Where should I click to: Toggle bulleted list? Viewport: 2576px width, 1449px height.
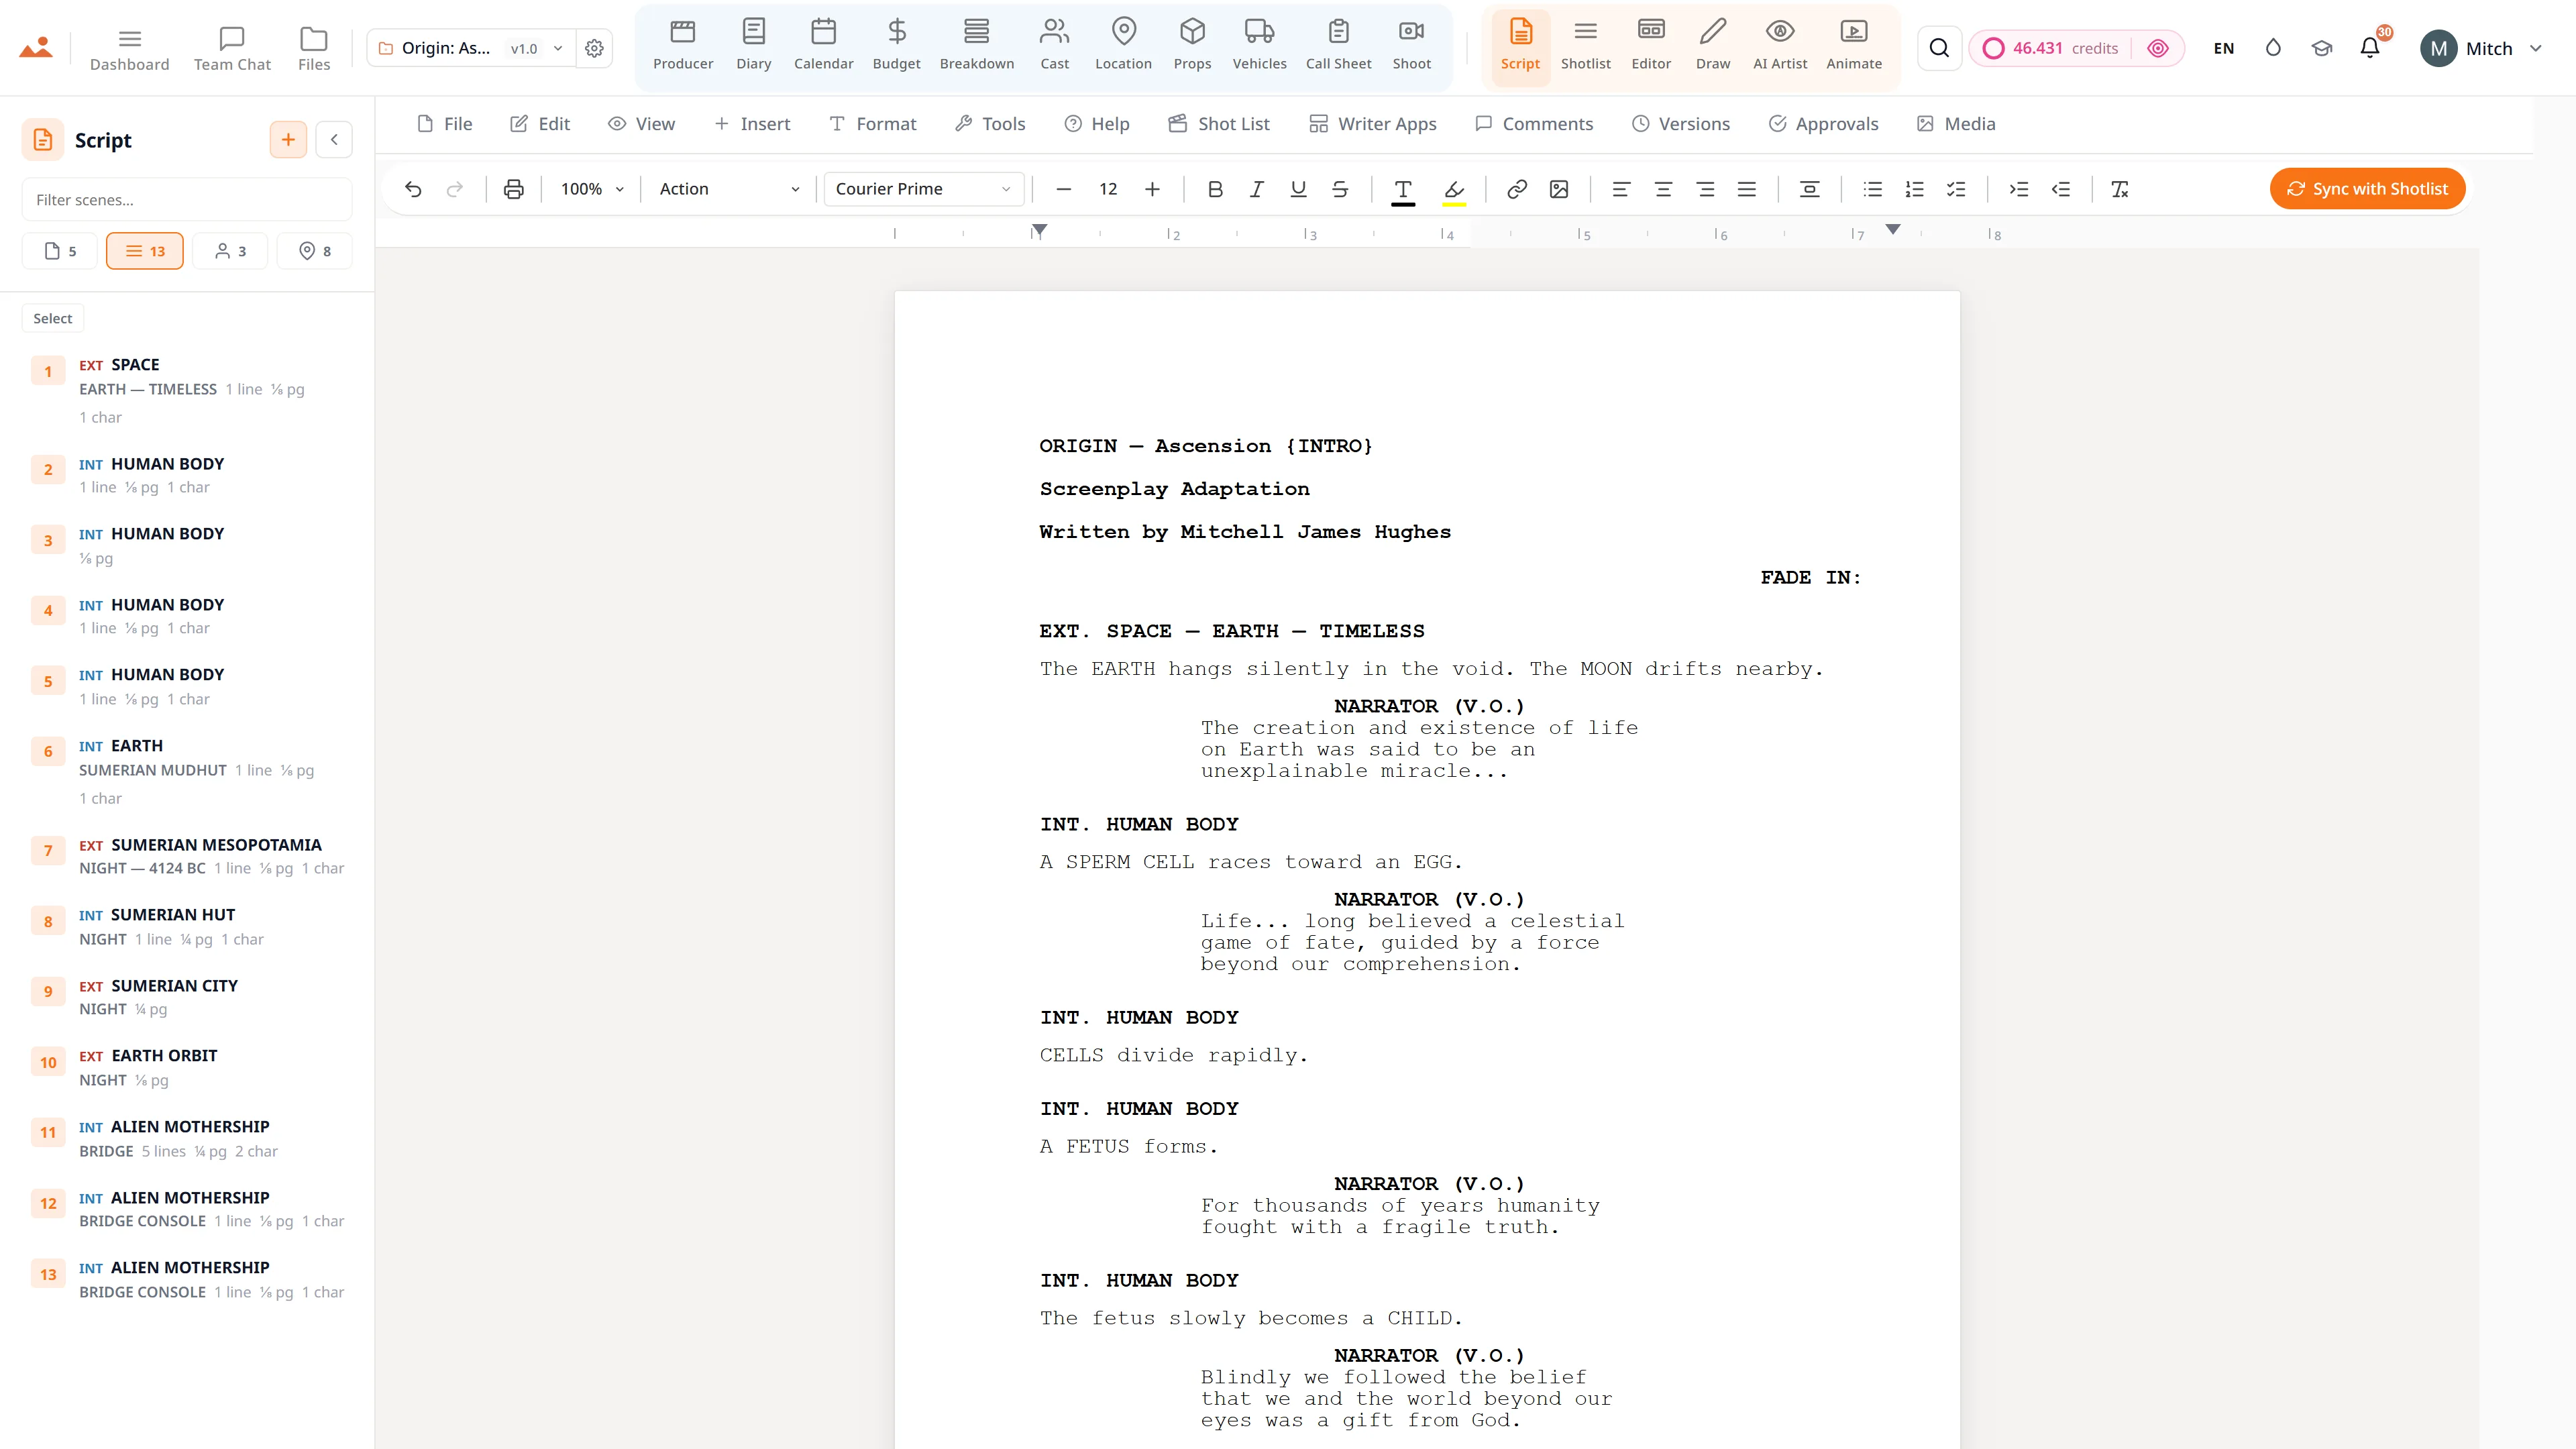pos(1873,189)
